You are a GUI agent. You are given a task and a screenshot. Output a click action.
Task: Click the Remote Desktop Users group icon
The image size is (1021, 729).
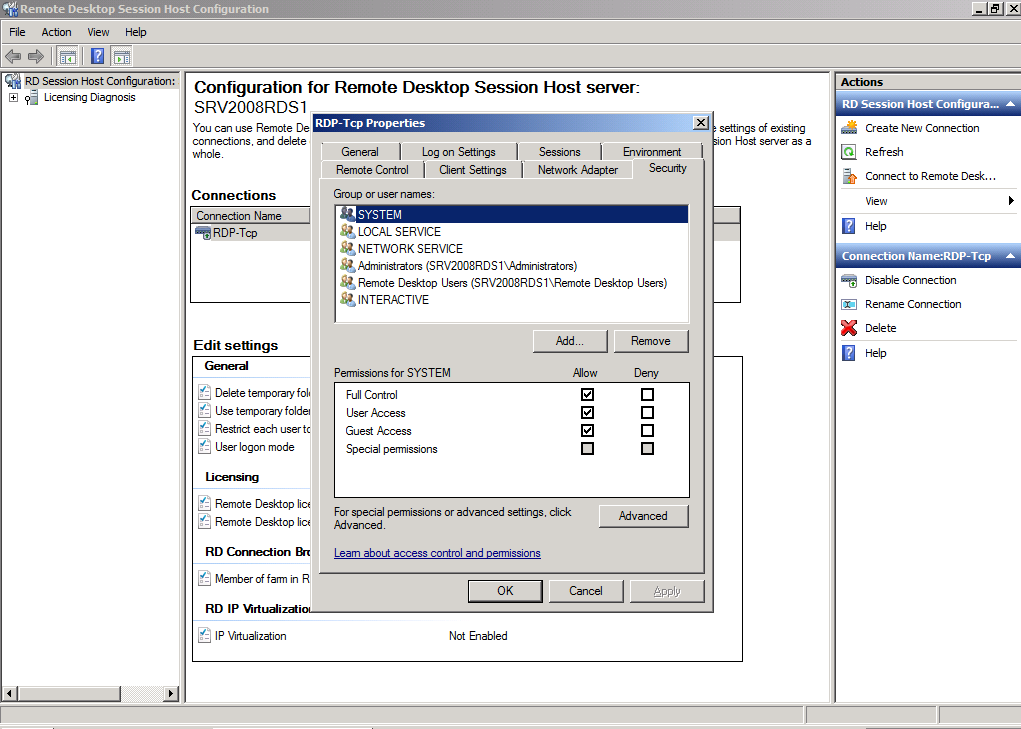click(x=348, y=282)
